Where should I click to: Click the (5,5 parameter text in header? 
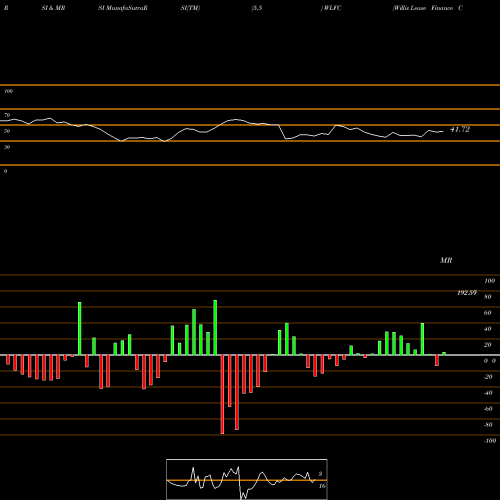[257, 8]
